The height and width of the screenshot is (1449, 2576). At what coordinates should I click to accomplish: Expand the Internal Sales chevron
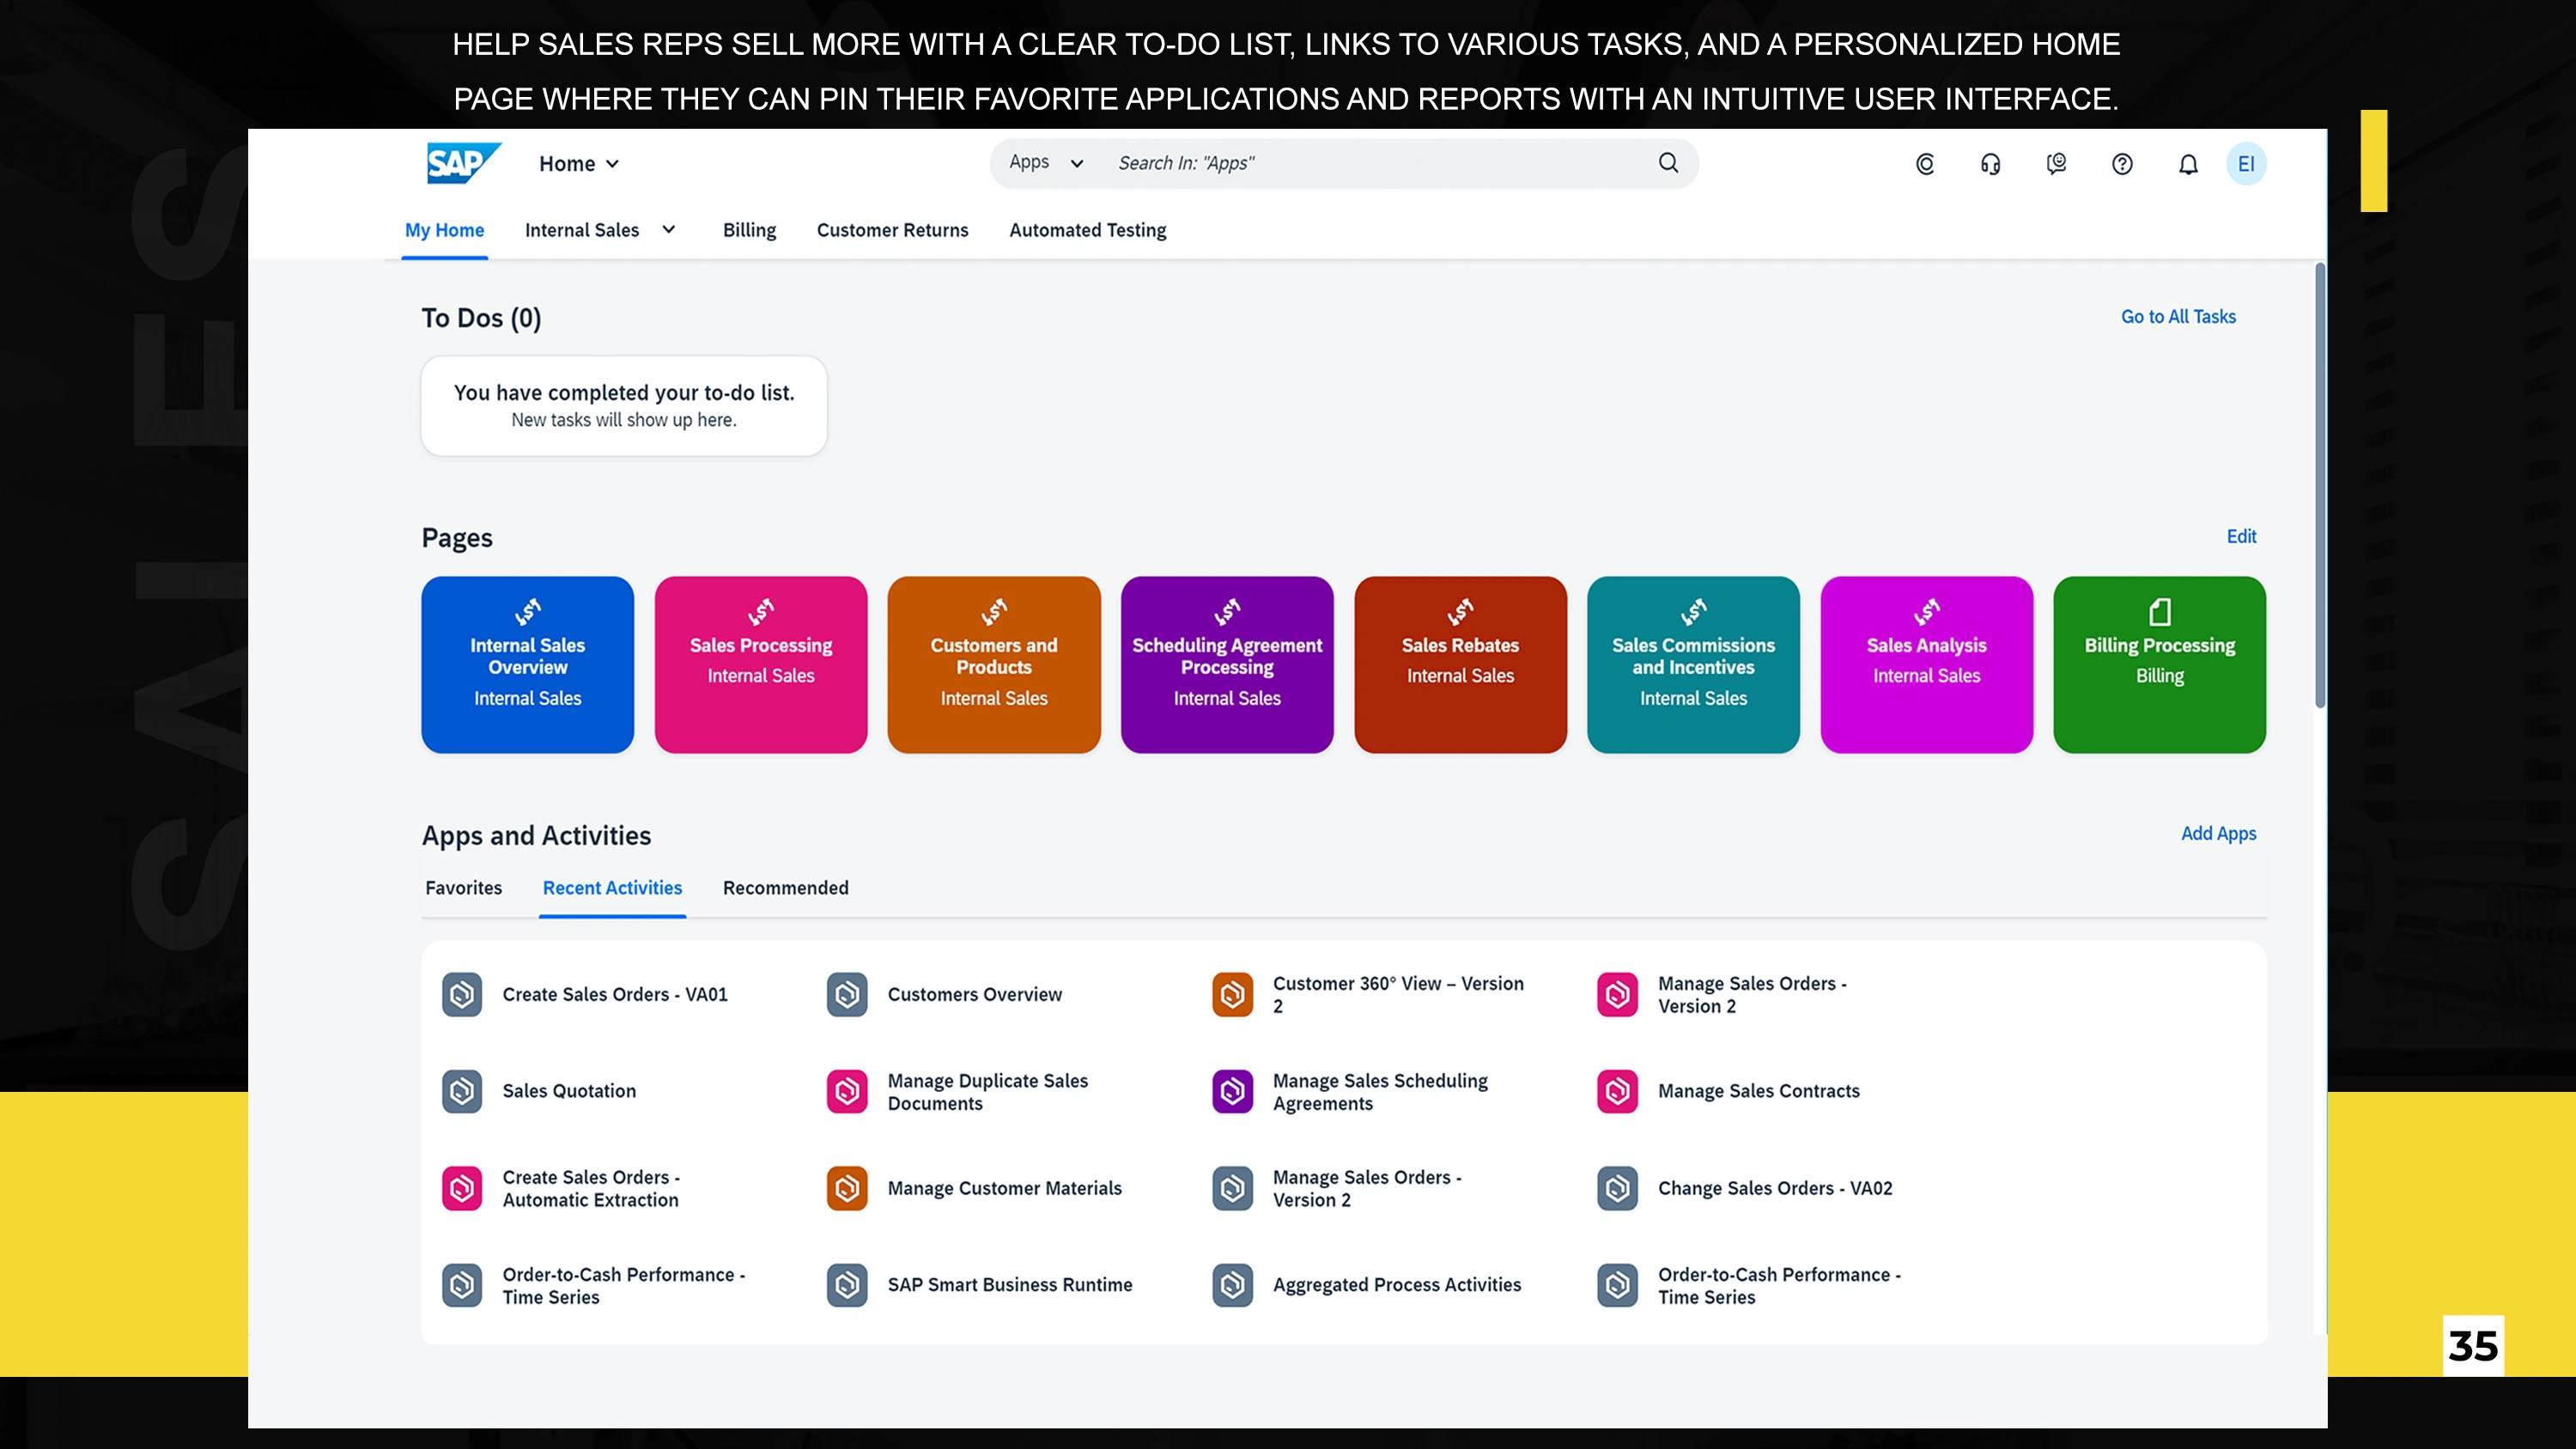pos(669,230)
